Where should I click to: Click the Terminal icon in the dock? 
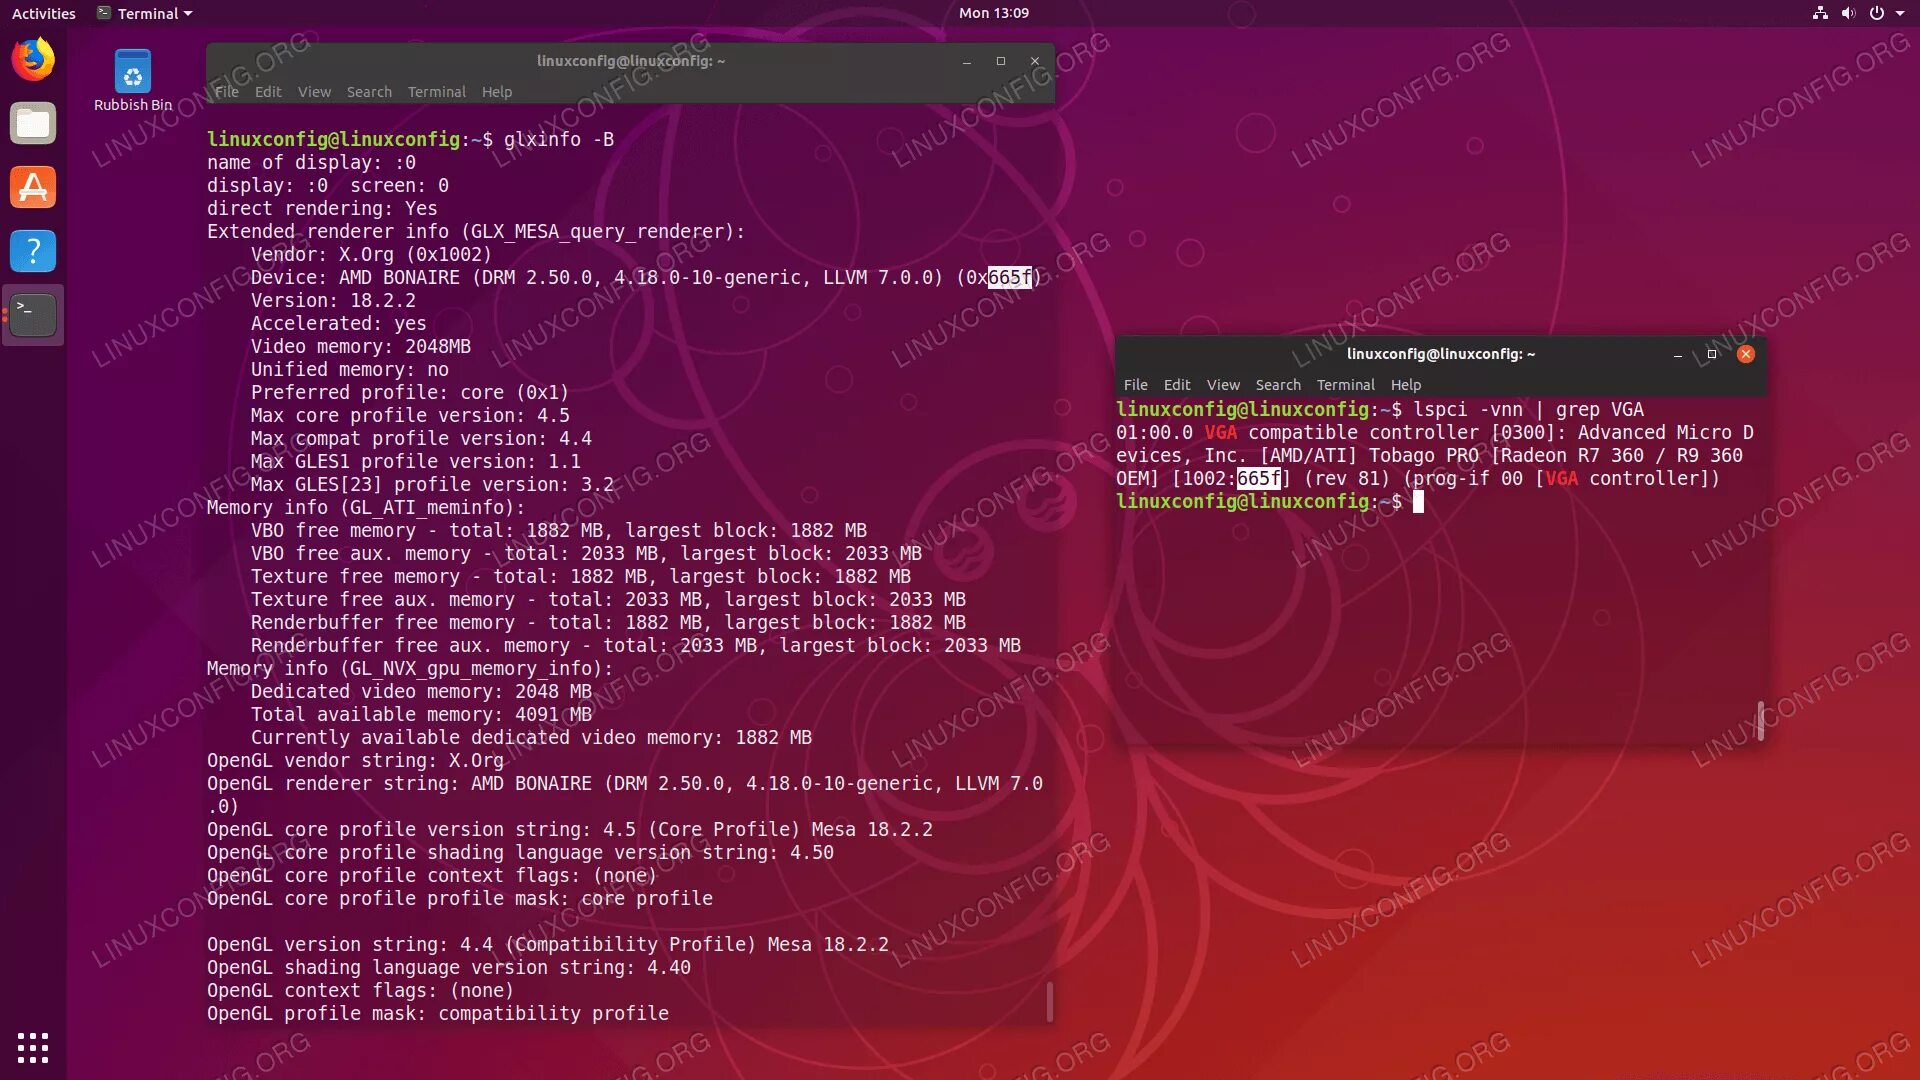[33, 314]
